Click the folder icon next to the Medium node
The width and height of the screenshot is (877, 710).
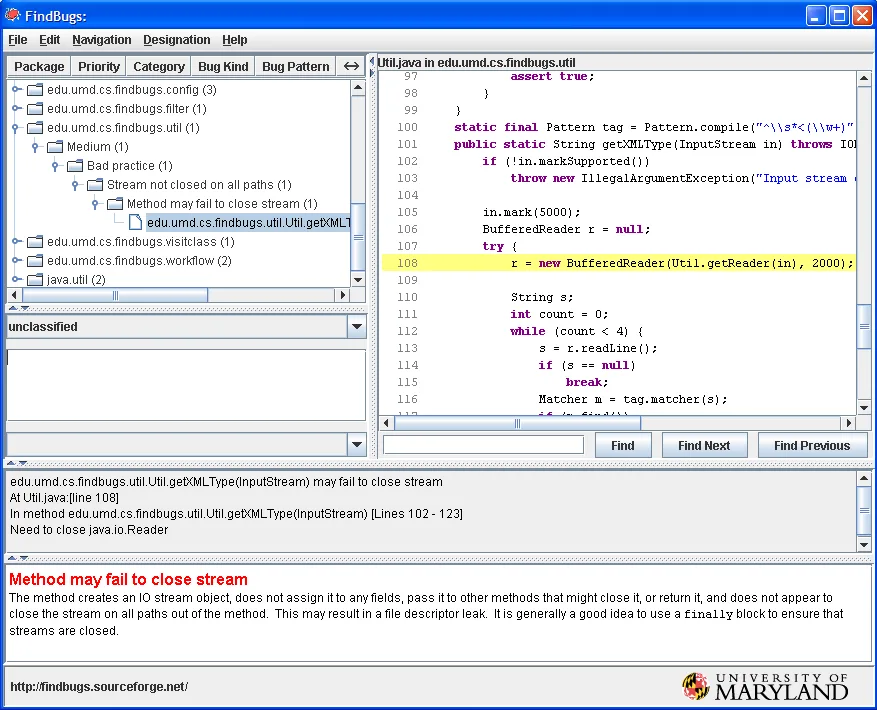click(x=55, y=147)
